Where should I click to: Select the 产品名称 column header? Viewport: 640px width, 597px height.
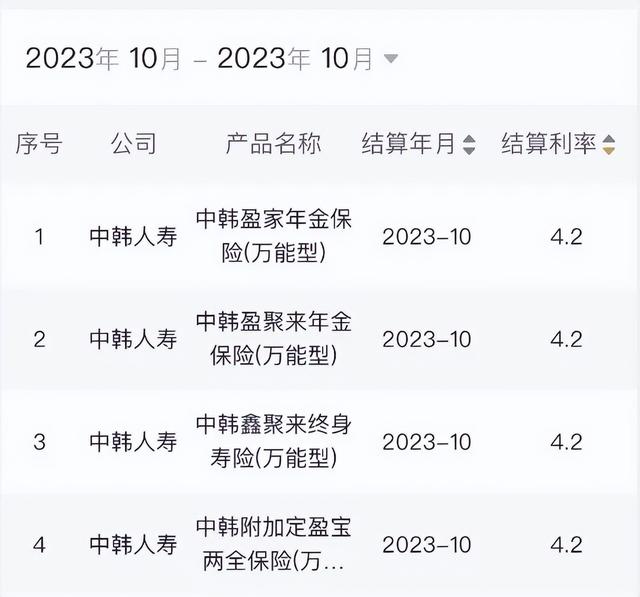(273, 144)
